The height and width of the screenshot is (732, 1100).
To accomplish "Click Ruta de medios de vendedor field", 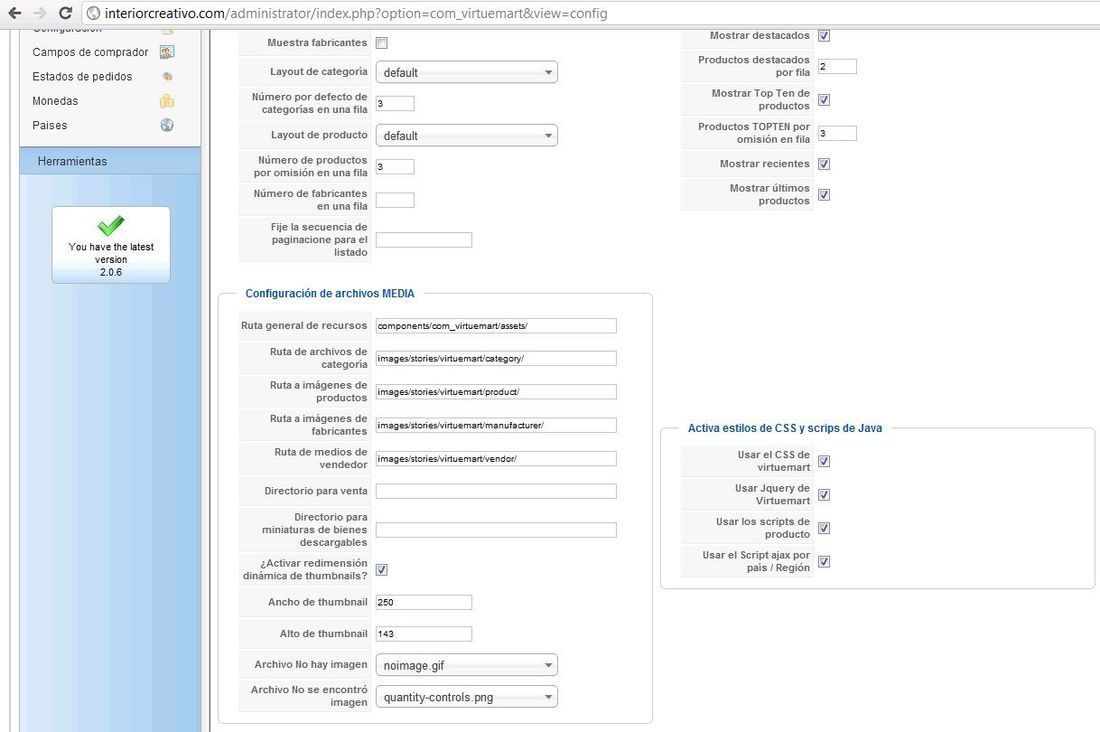I will pyautogui.click(x=496, y=459).
